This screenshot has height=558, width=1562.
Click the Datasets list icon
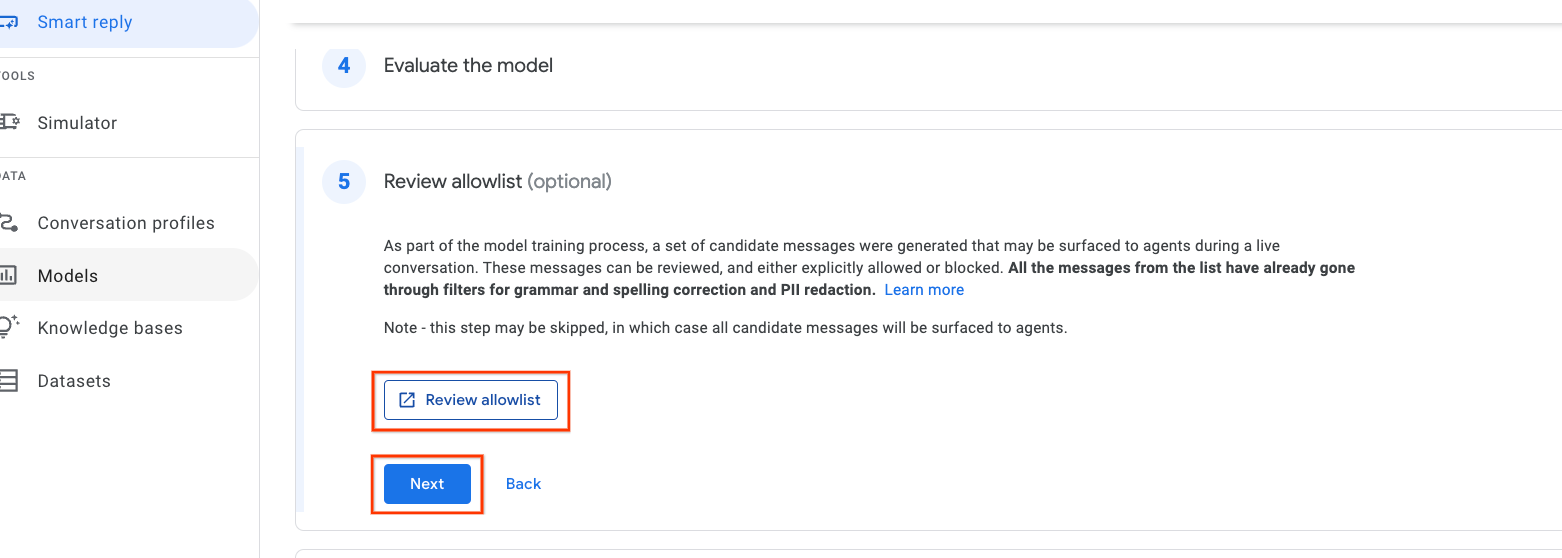click(8, 380)
